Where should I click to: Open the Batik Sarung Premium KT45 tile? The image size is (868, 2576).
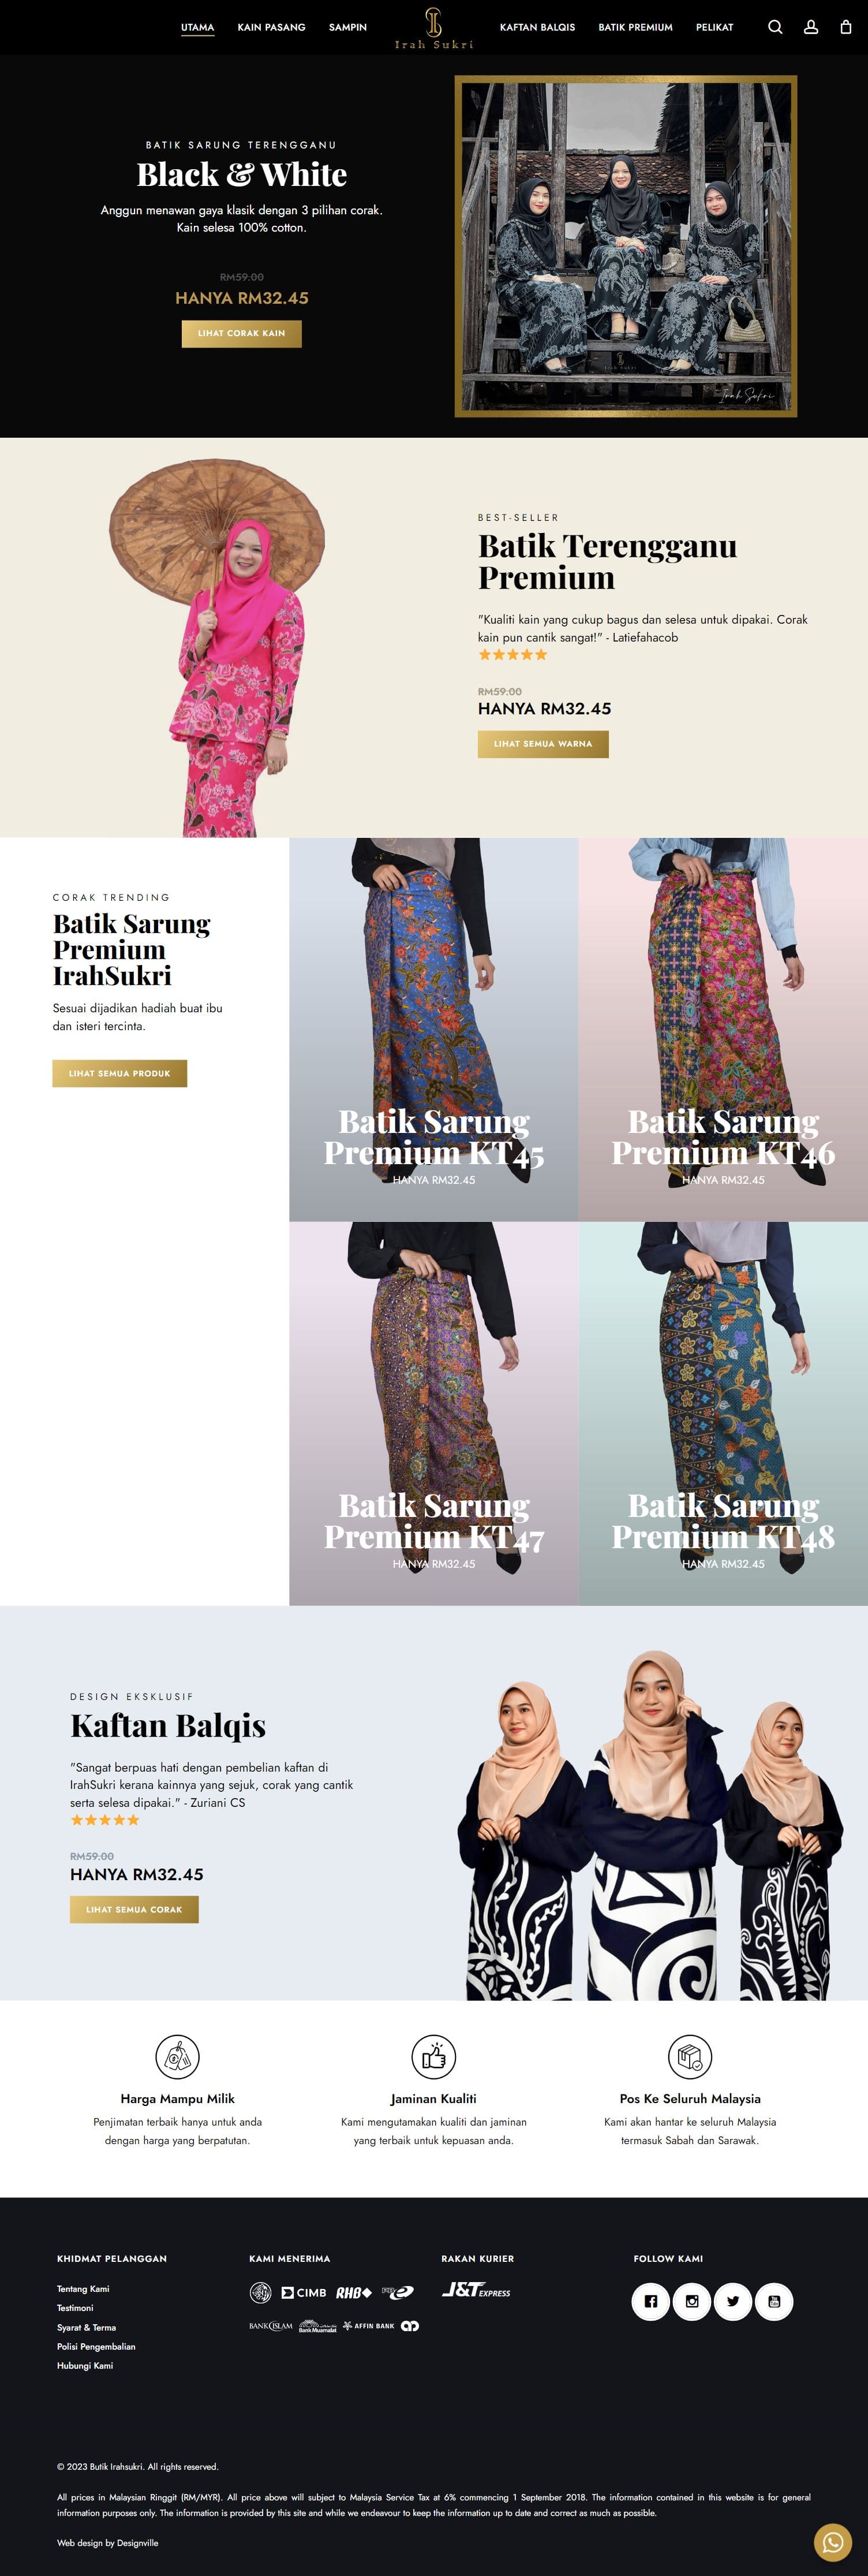433,1029
